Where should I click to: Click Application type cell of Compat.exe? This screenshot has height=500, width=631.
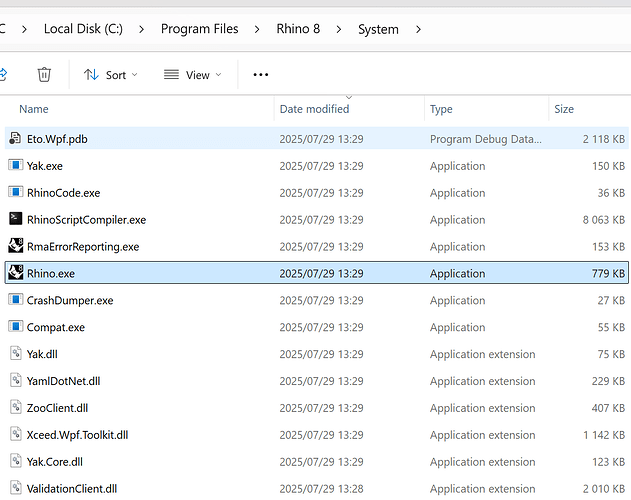(x=458, y=327)
